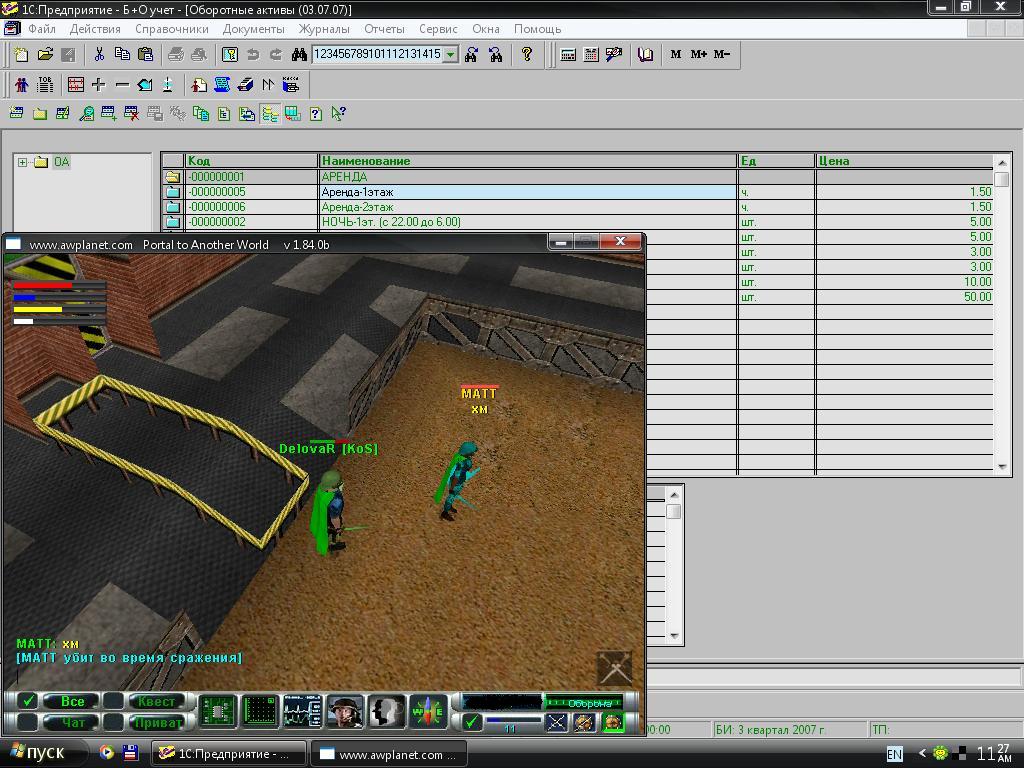Click the Наименование column header
The height and width of the screenshot is (768, 1024).
[528, 161]
